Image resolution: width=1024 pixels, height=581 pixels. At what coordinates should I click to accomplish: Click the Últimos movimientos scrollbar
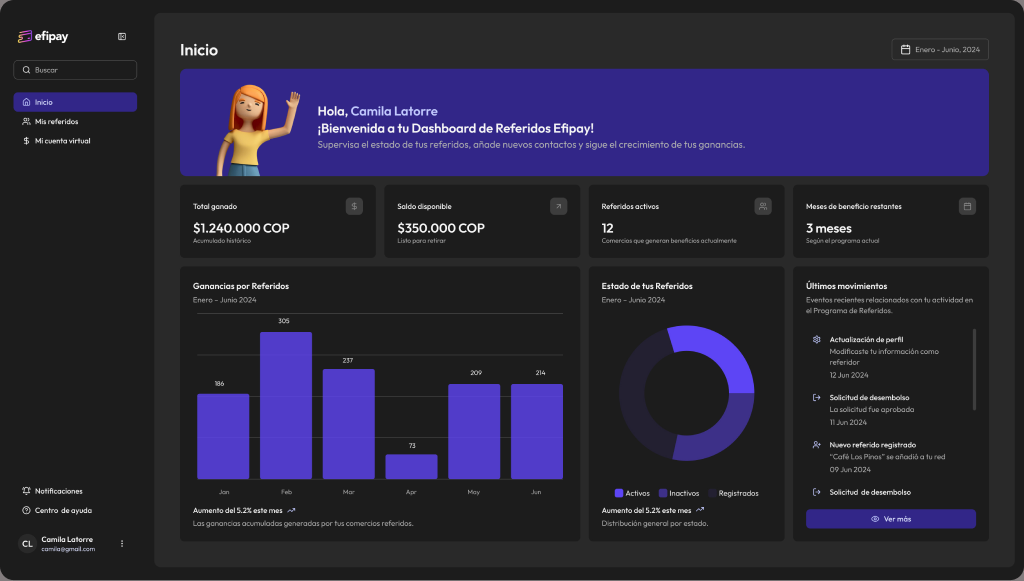(974, 369)
